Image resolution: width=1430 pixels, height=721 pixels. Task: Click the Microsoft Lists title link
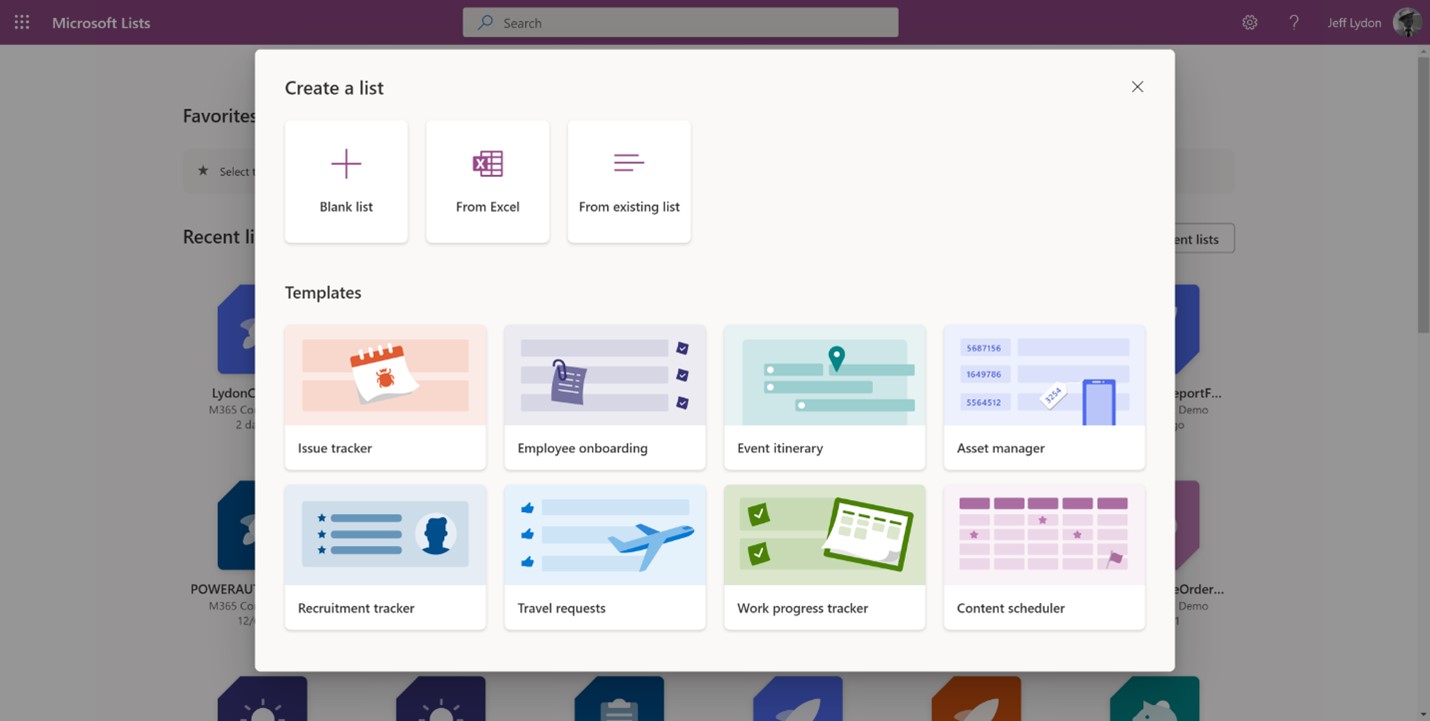(101, 22)
